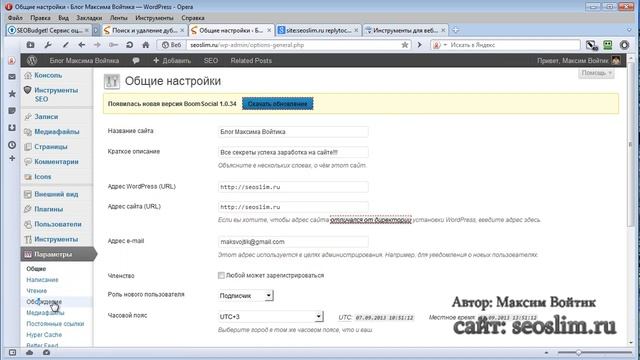Open 'SEO' in the admin bar
Viewport: 640px width, 360px height.
pos(211,60)
